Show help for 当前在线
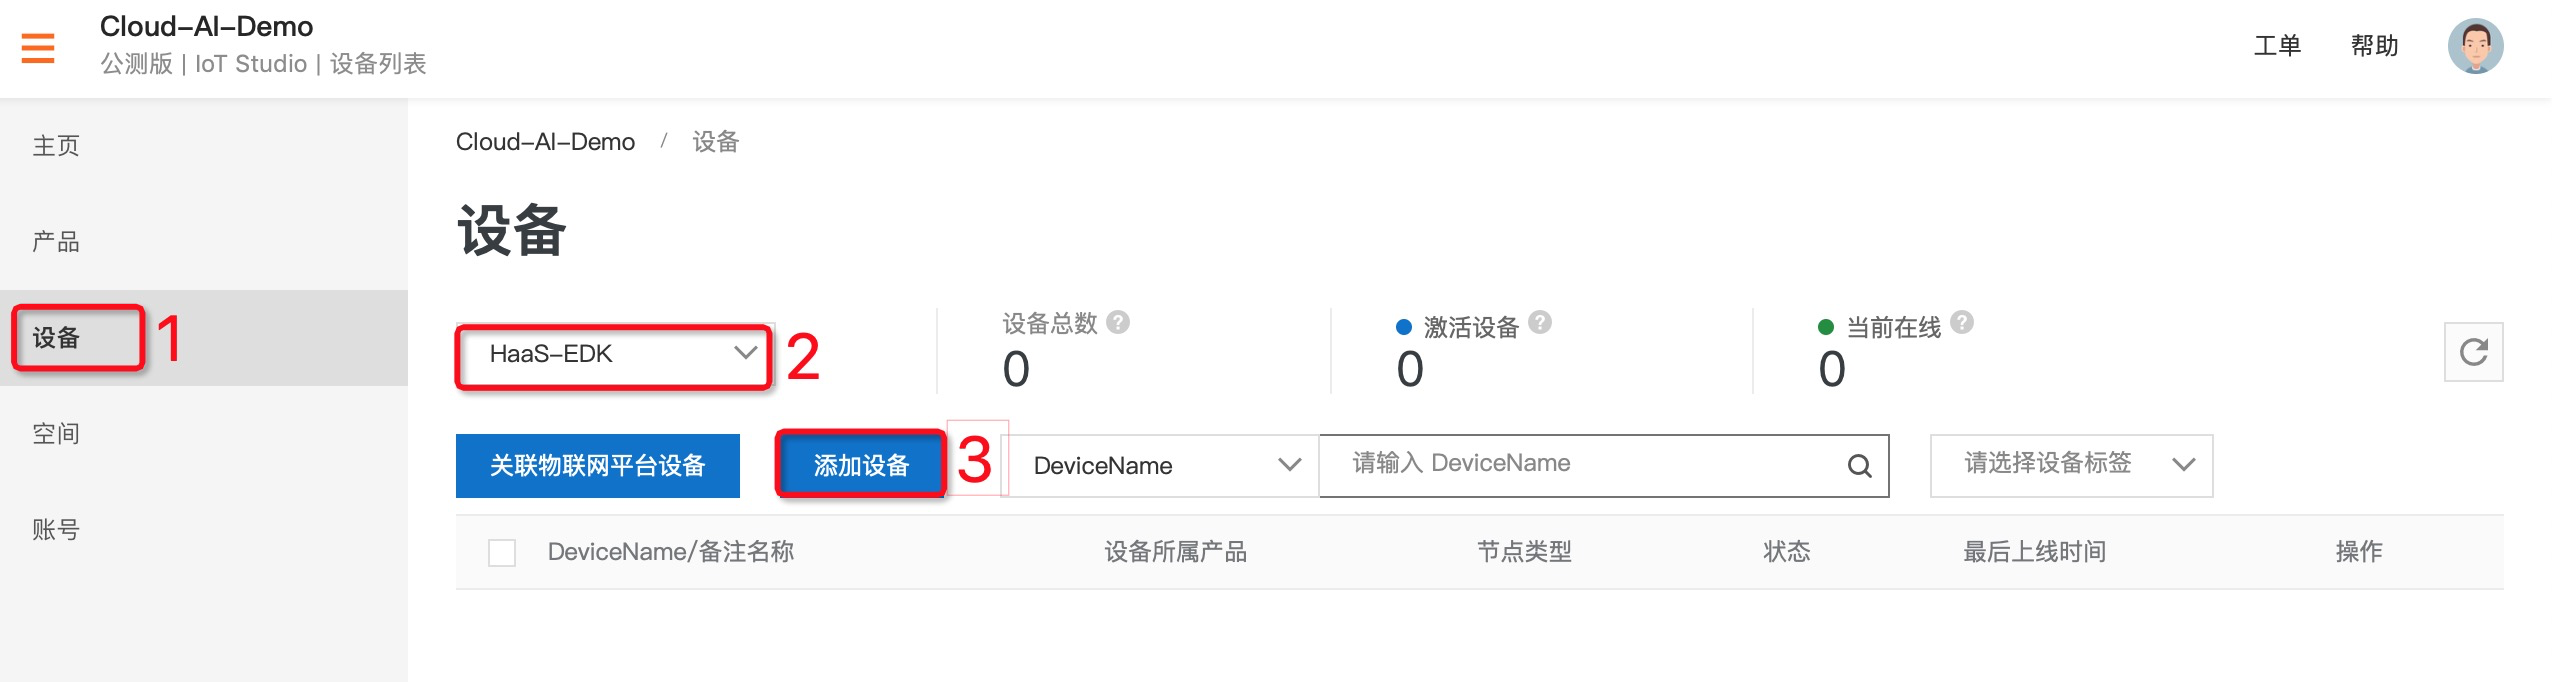This screenshot has height=682, width=2552. click(1962, 323)
